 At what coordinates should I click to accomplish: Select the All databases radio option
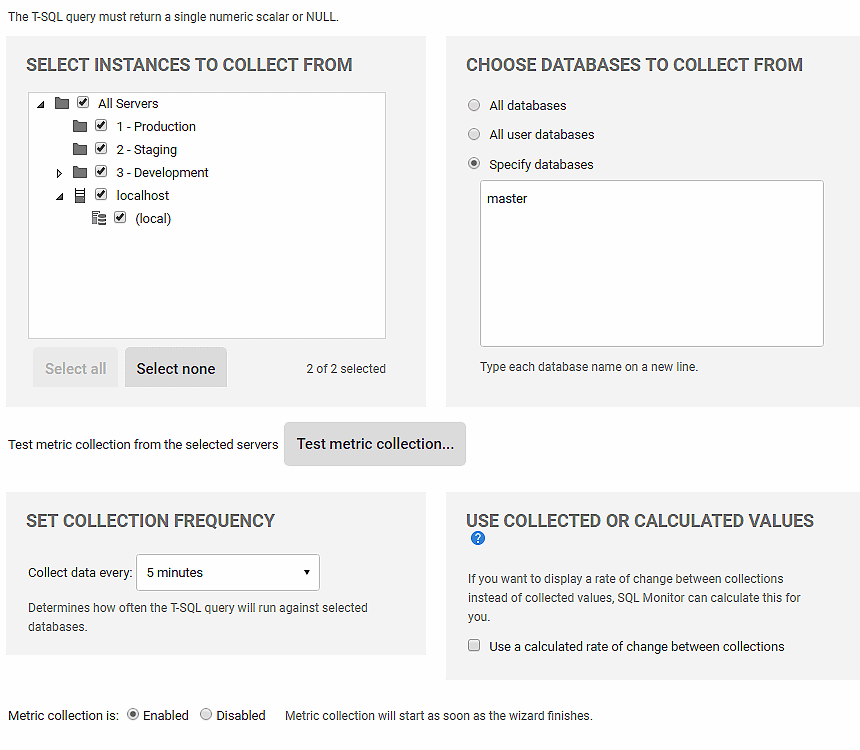[x=474, y=105]
